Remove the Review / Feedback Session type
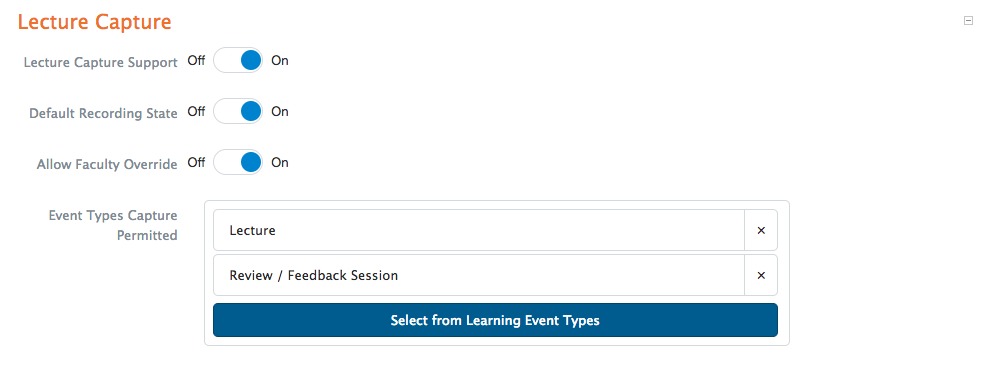 (761, 275)
